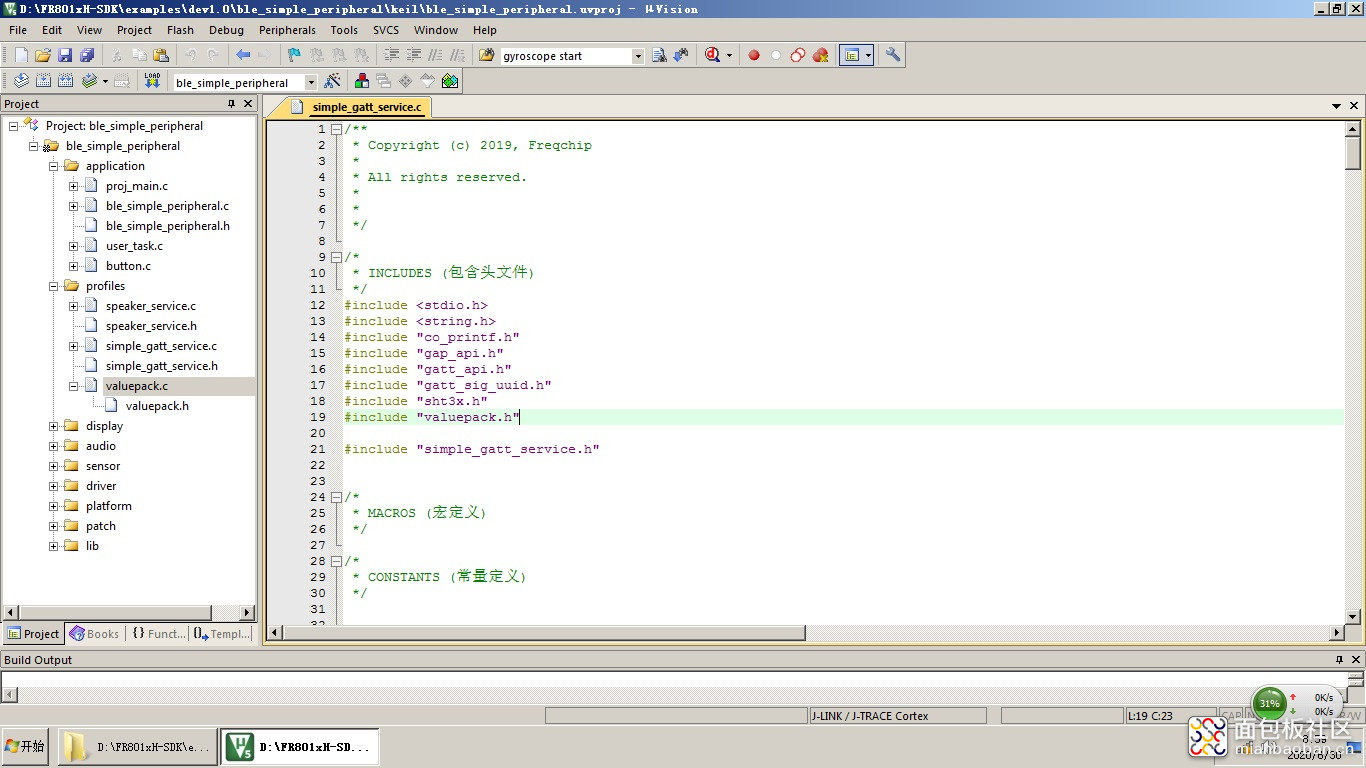Click the Batch Build icon
This screenshot has height=768, width=1366.
click(89, 81)
